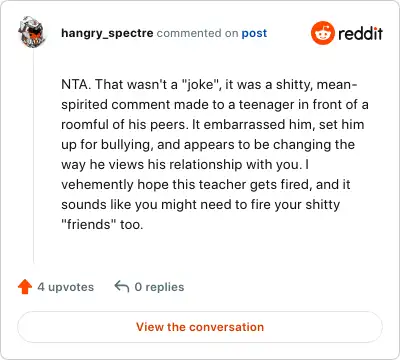This screenshot has width=400, height=360.
Task: Click the word "vehemently" in the comment
Action: coord(97,184)
